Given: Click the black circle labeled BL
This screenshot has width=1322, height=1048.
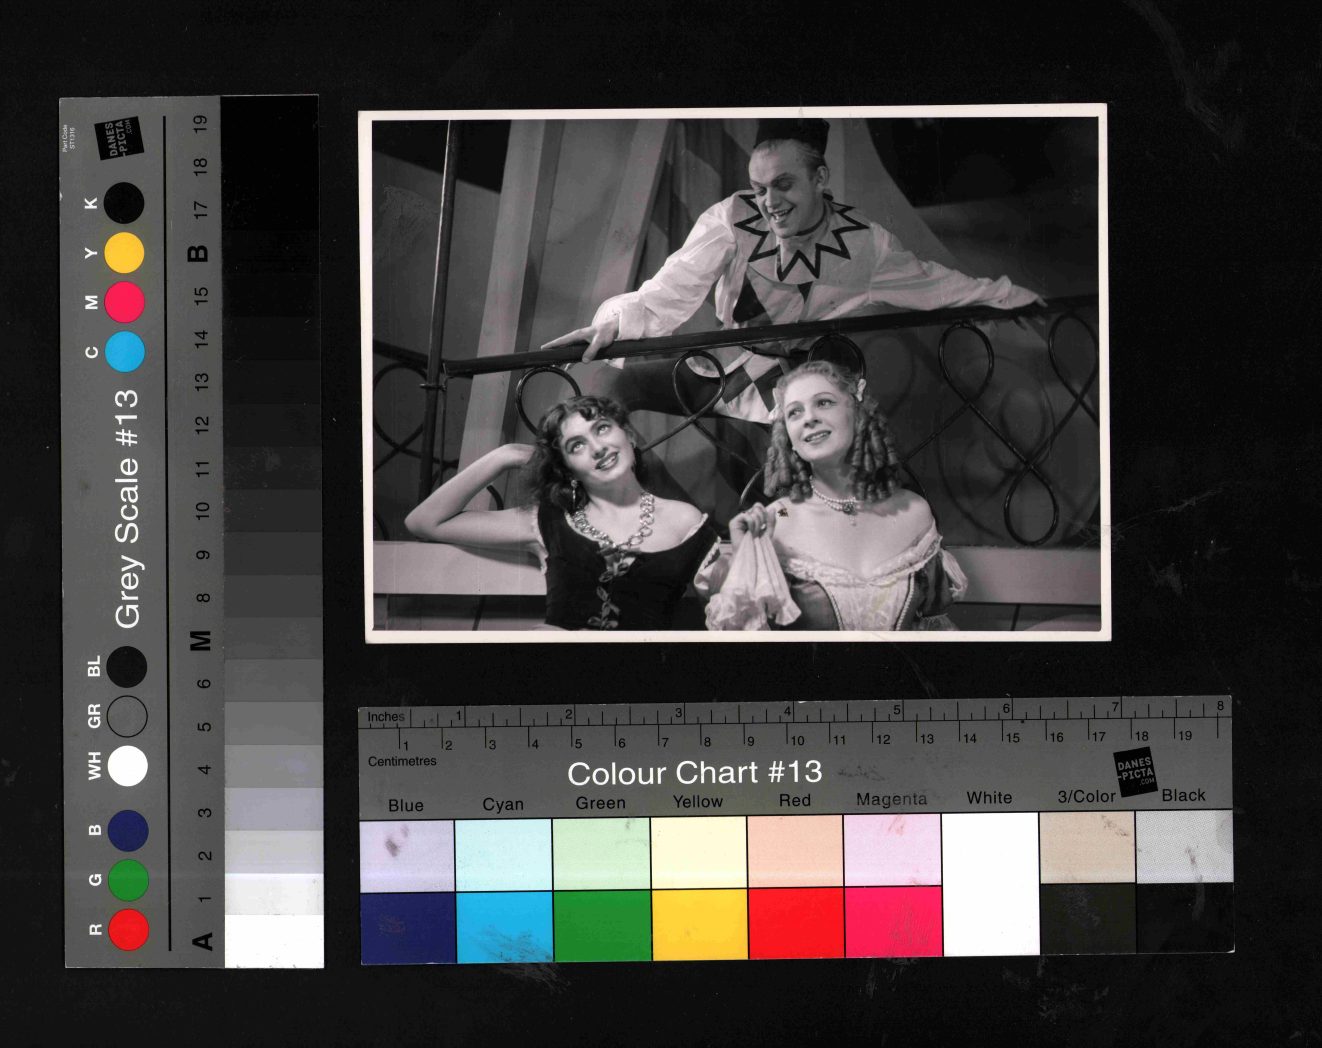Looking at the screenshot, I should coord(128,667).
